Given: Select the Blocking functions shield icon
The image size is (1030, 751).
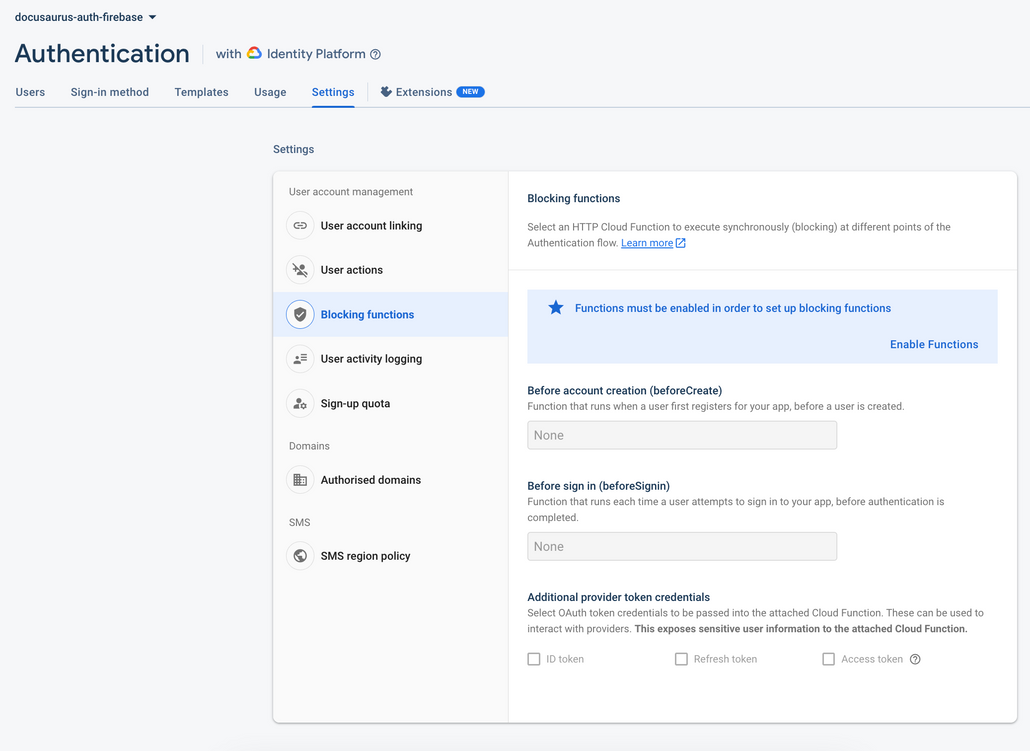Looking at the screenshot, I should coord(300,314).
